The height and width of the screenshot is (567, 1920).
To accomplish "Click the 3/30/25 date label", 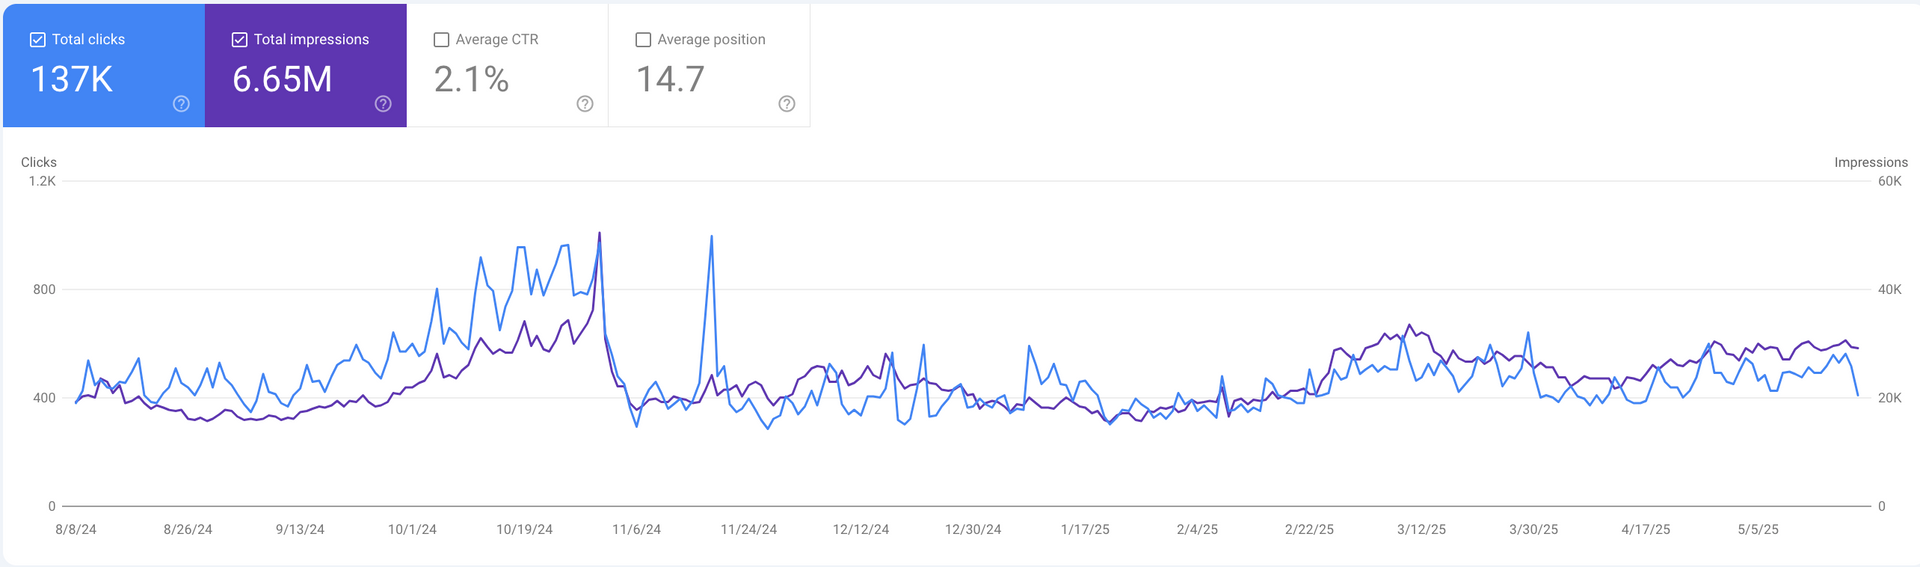I will [1533, 529].
